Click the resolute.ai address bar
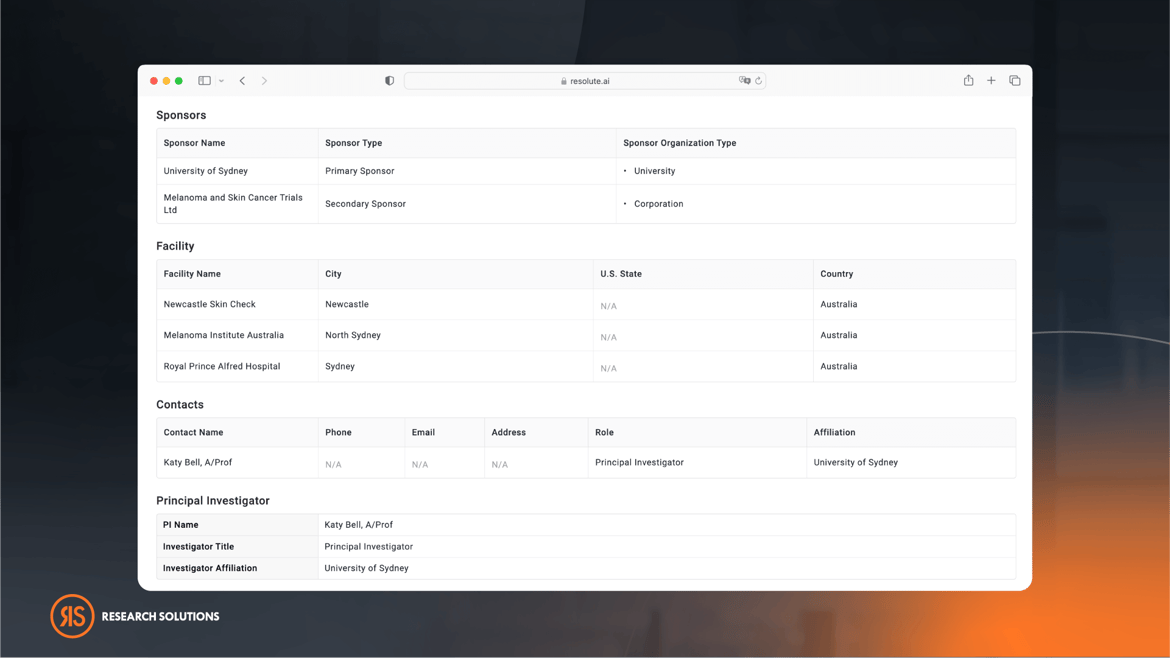 coord(585,81)
